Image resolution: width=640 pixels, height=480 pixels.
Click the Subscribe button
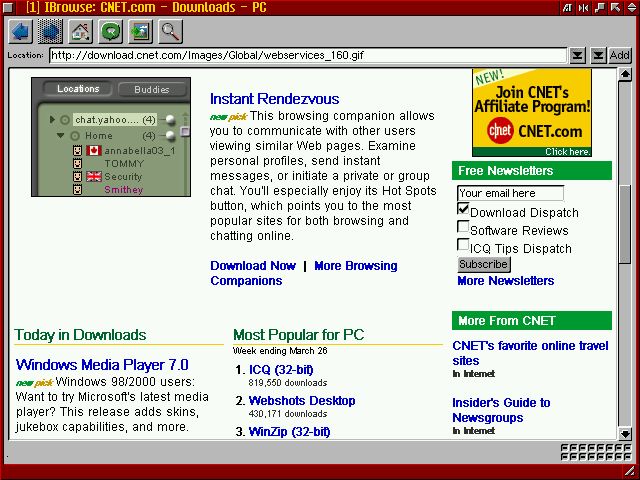[484, 264]
